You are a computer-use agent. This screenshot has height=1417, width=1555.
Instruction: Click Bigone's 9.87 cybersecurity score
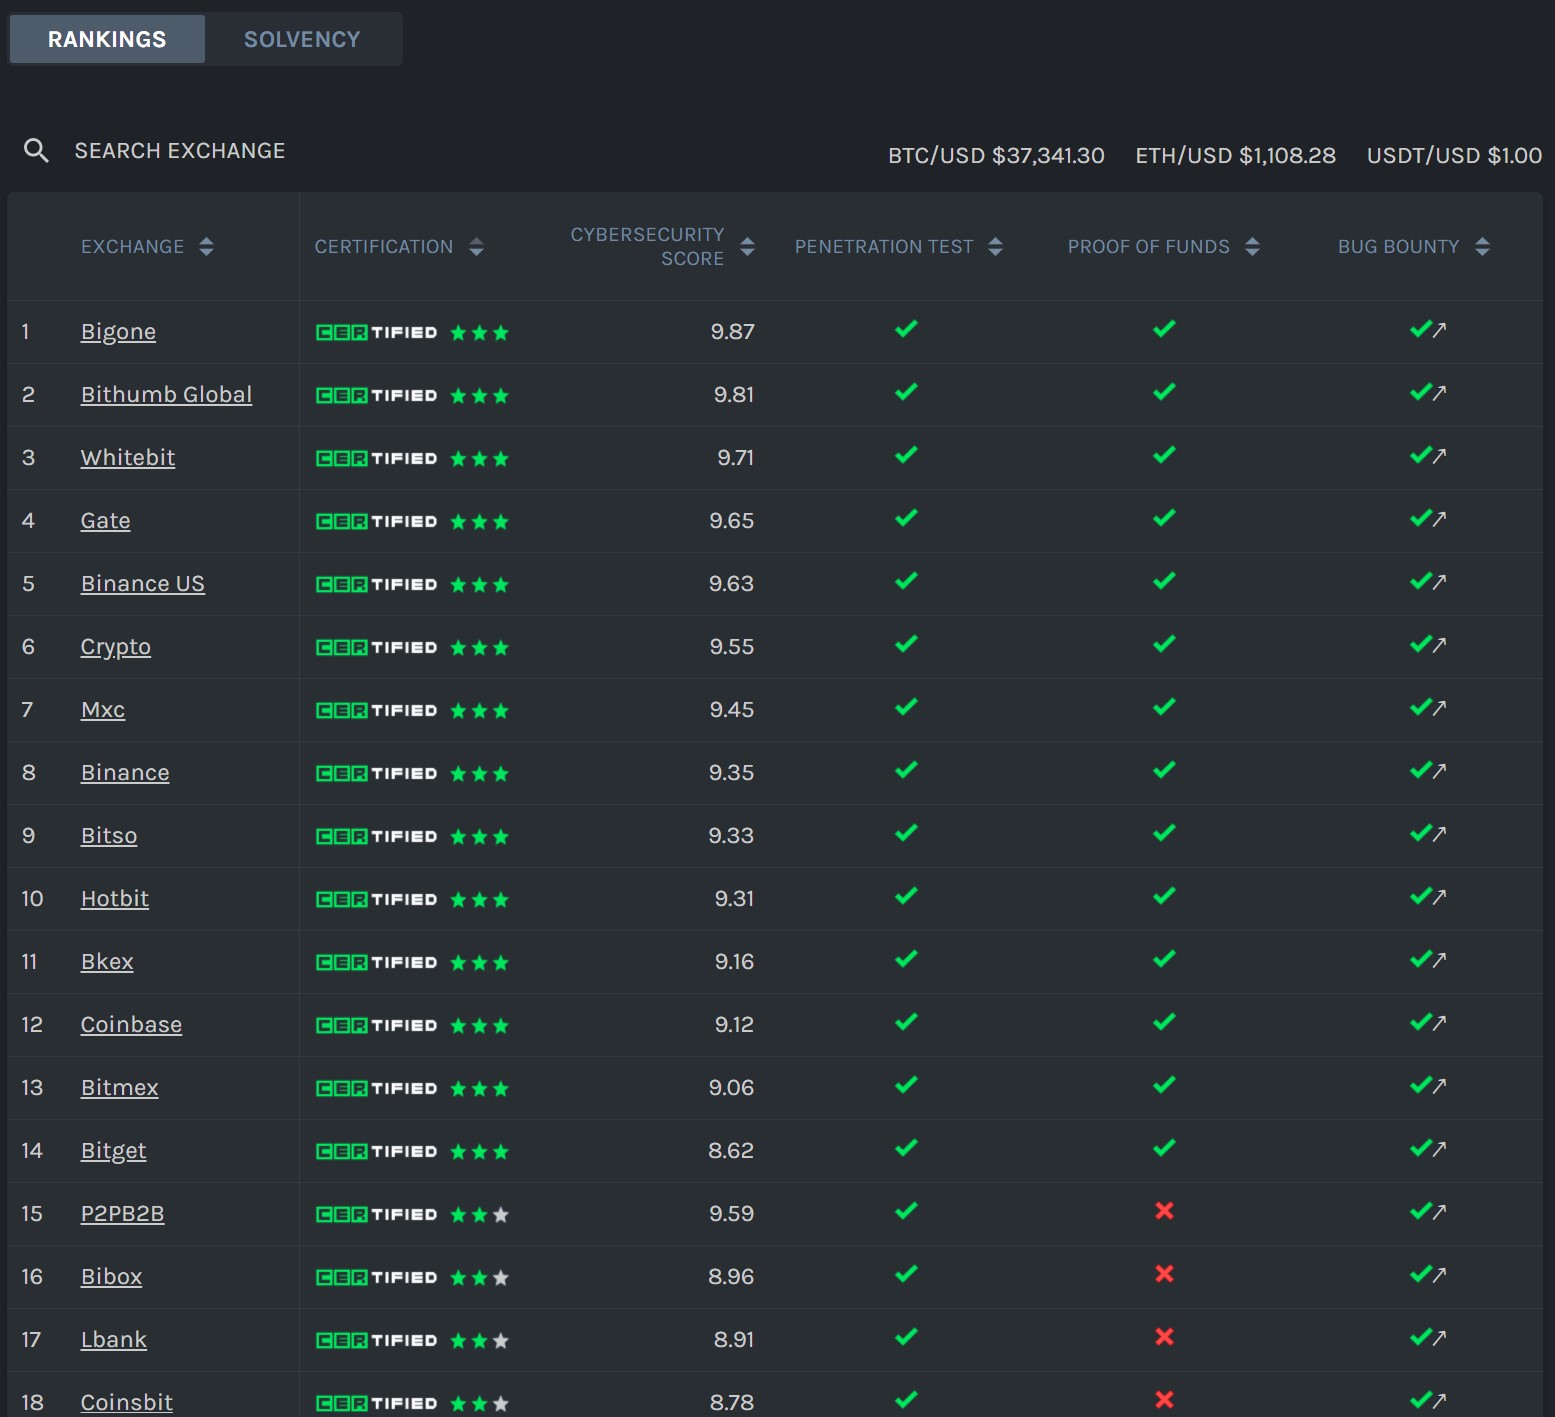pyautogui.click(x=732, y=332)
